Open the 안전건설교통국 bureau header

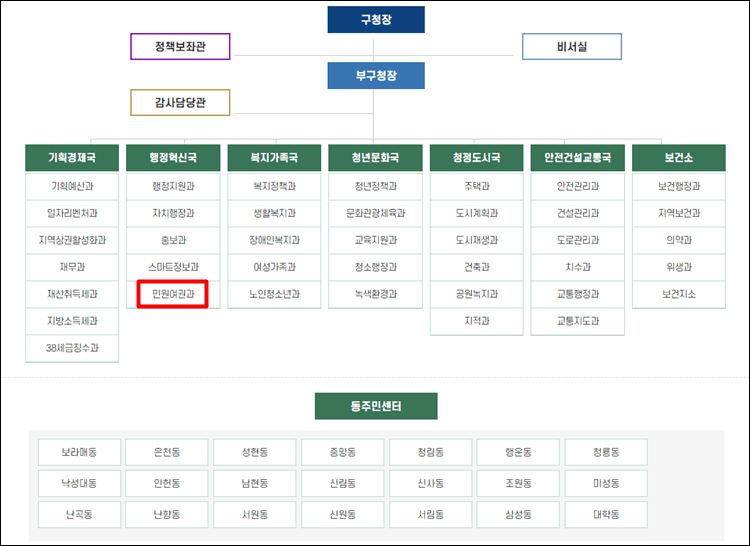[x=578, y=158]
